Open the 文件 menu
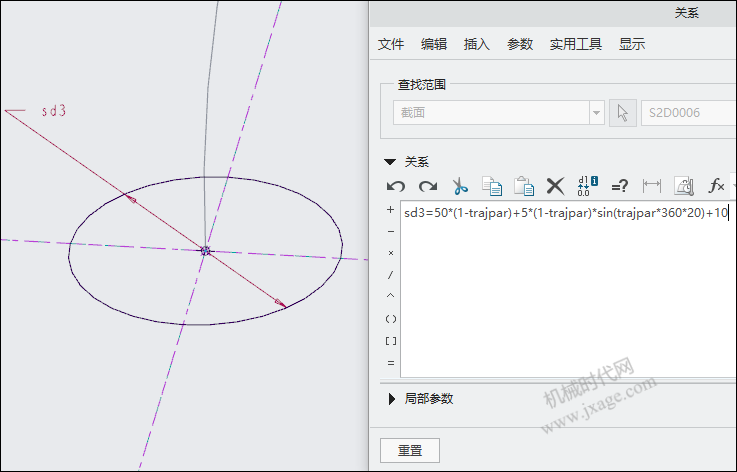 point(391,44)
